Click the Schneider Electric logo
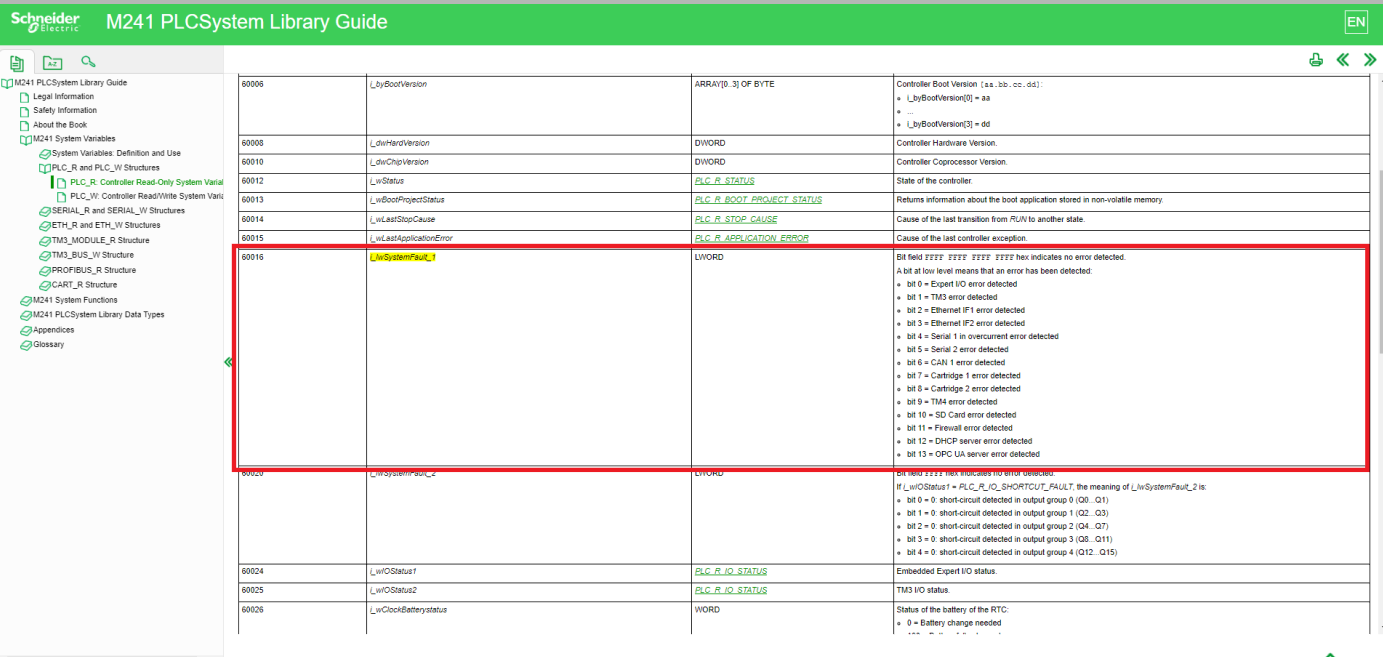1383x657 pixels. coord(45,22)
